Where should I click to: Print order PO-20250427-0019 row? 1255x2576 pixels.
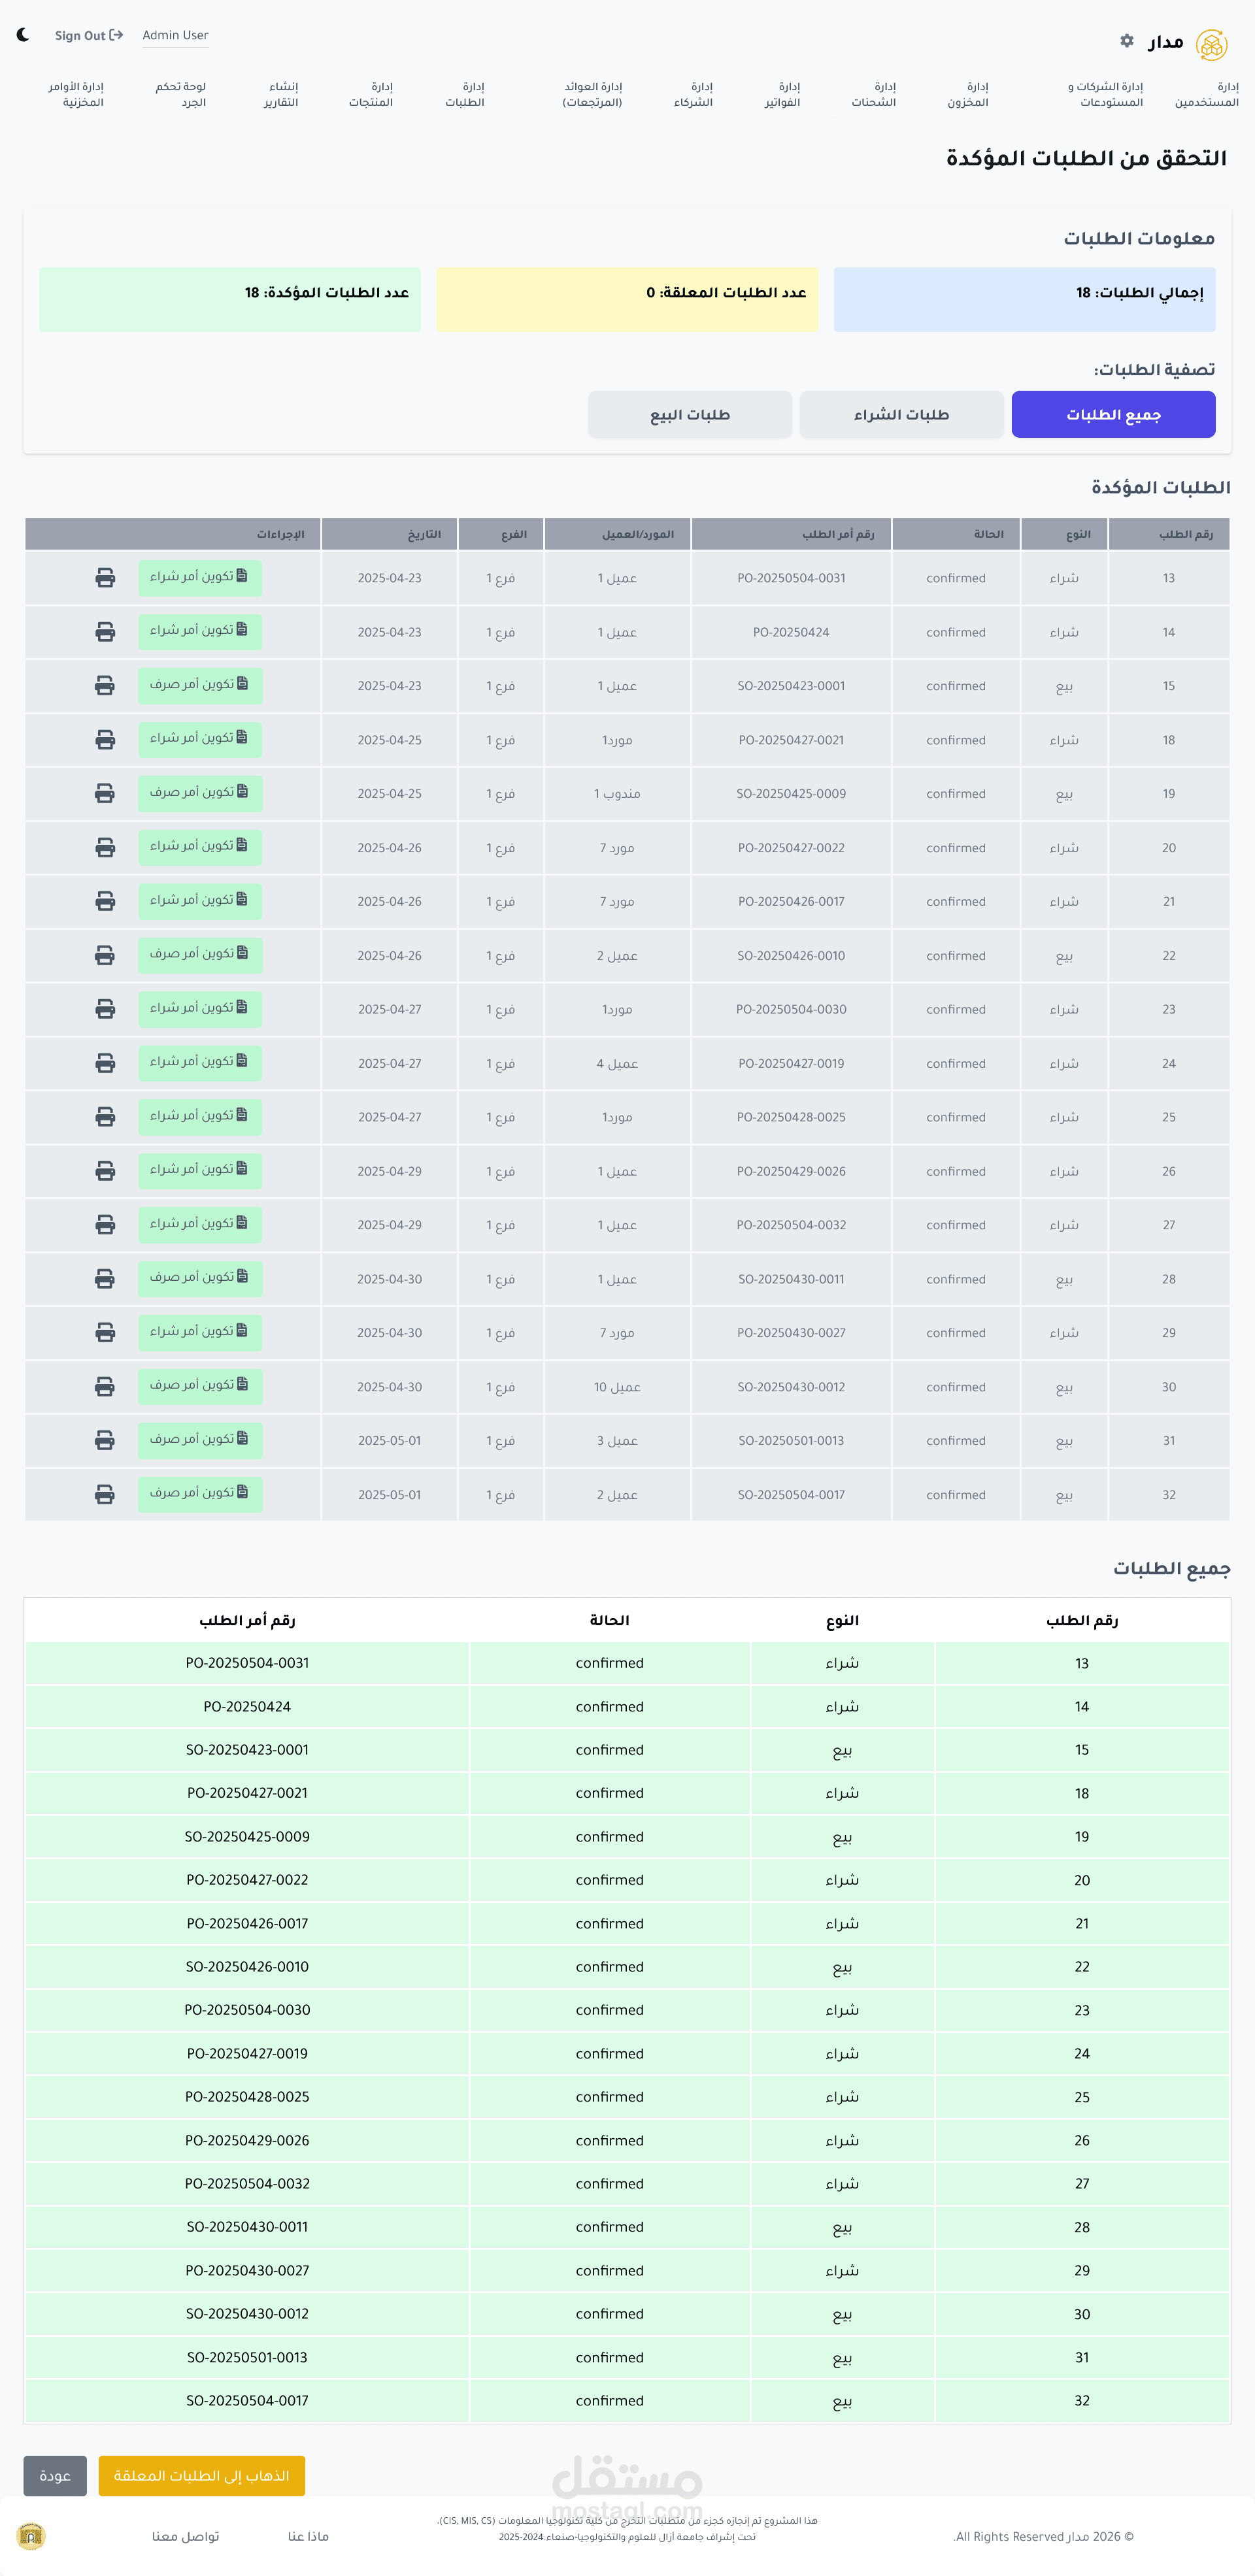pyautogui.click(x=105, y=1063)
